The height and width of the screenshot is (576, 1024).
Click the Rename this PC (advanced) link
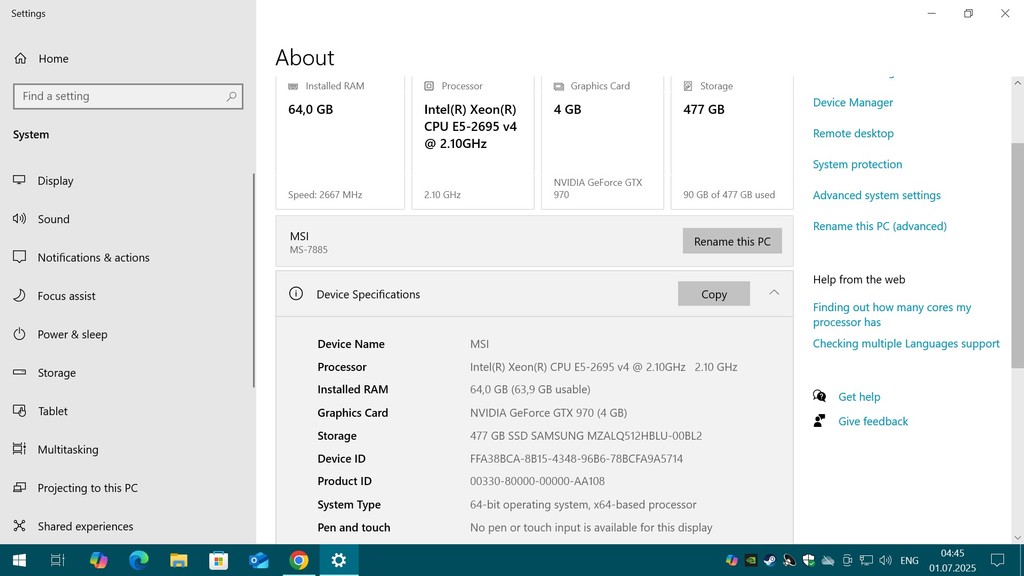(880, 226)
